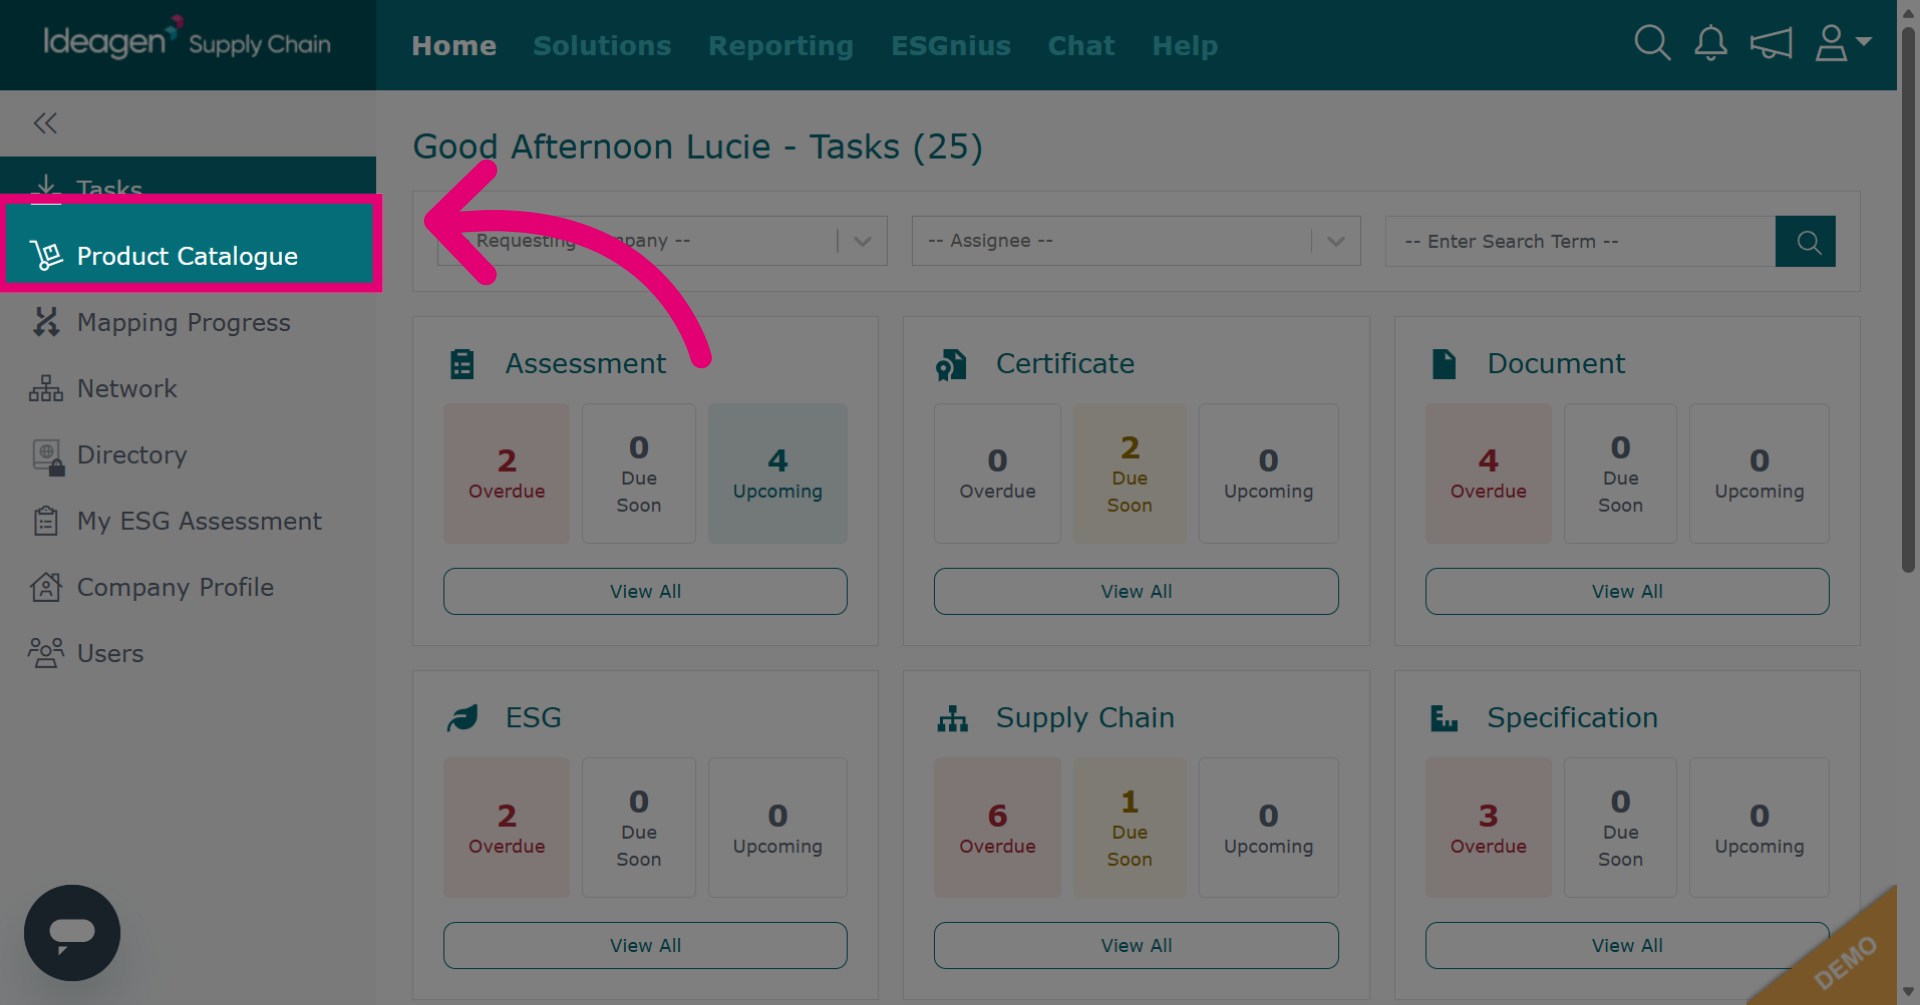
Task: Expand the Requesting Company dropdown arrow
Action: point(863,241)
